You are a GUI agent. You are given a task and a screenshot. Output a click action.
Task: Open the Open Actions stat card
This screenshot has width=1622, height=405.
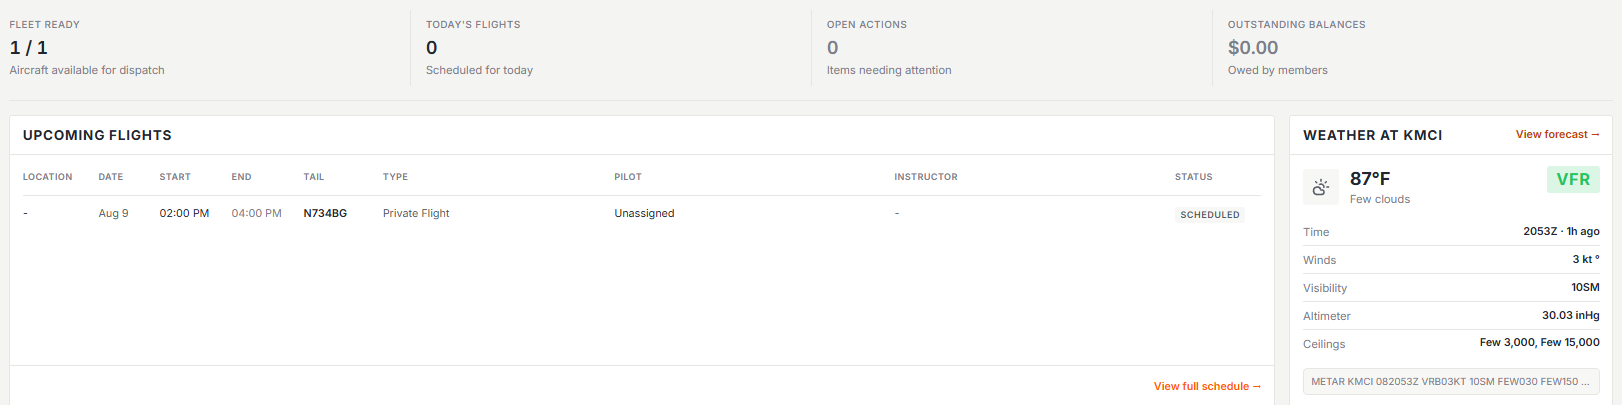coord(1012,47)
